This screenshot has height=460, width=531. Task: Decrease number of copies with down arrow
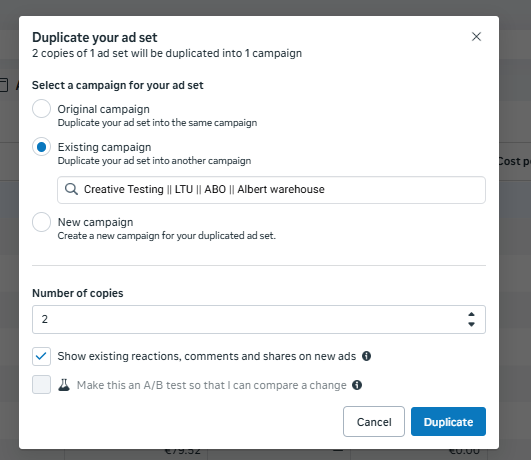[471, 325]
